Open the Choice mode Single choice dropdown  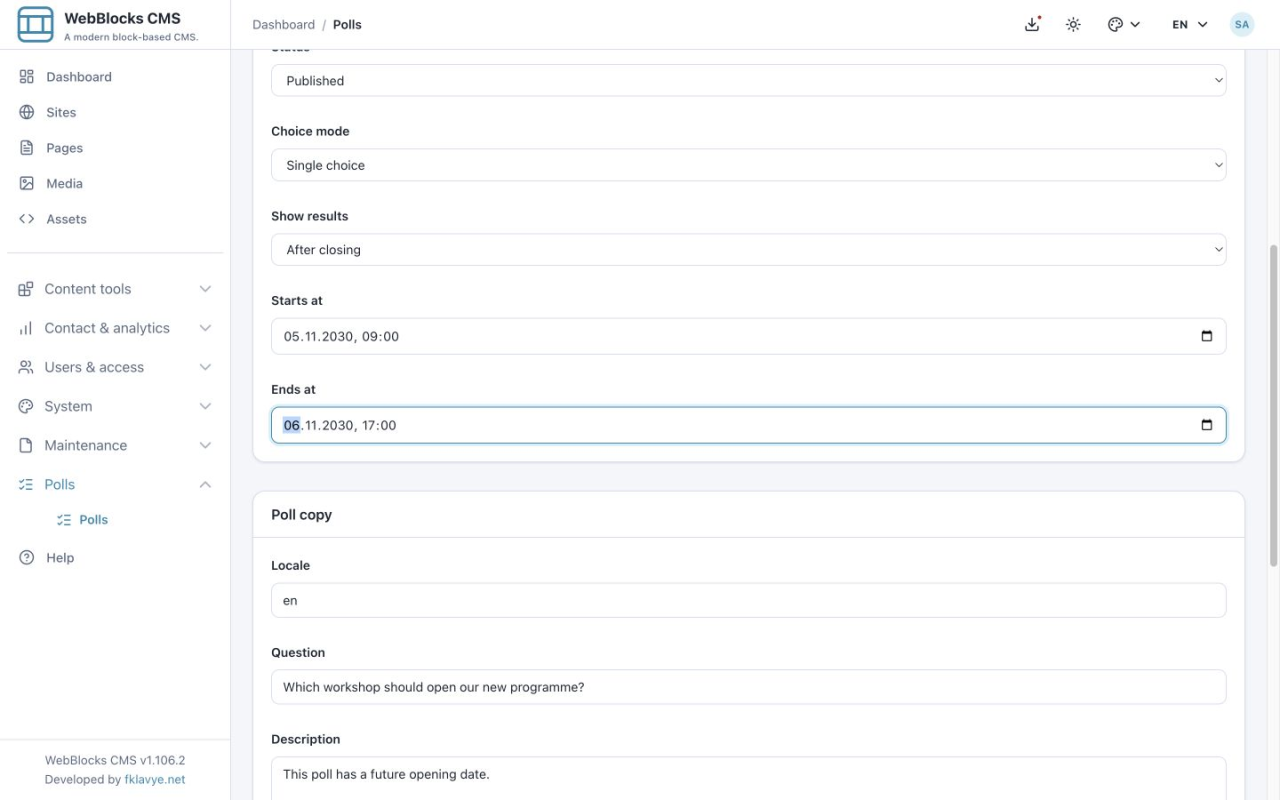tap(748, 165)
